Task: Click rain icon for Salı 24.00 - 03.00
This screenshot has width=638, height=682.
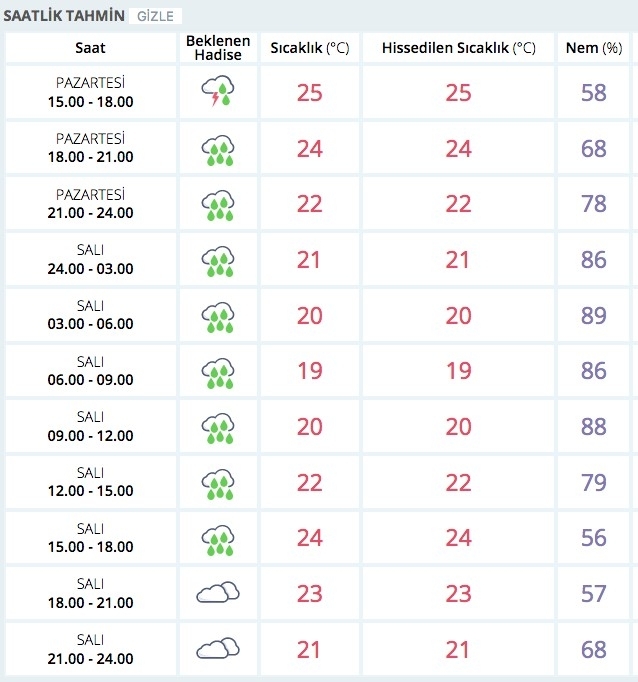Action: (217, 260)
